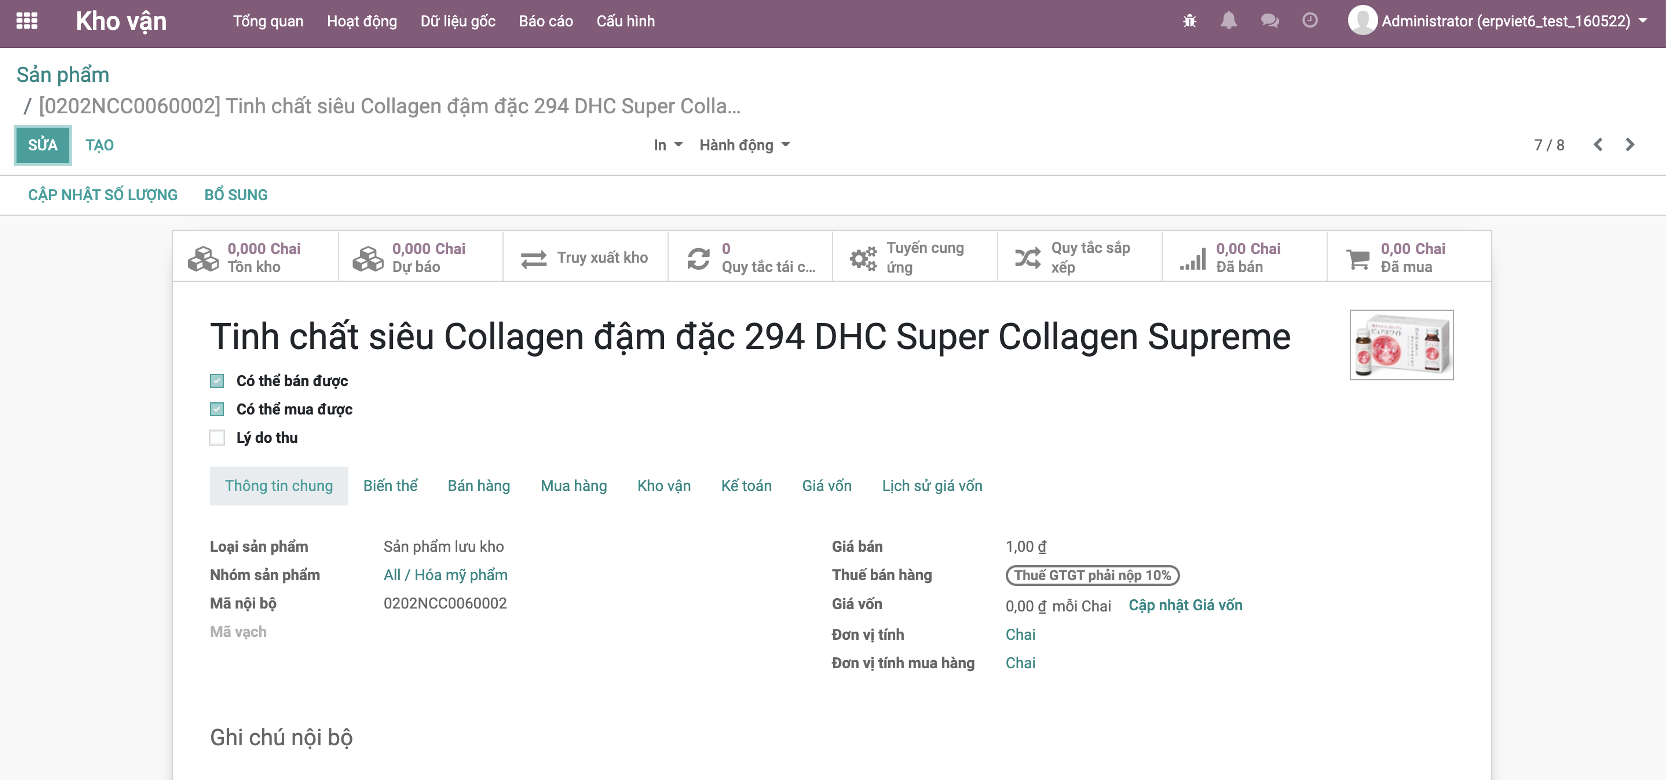Open Chai purchase unit link
The image size is (1666, 782).
pyautogui.click(x=1021, y=663)
